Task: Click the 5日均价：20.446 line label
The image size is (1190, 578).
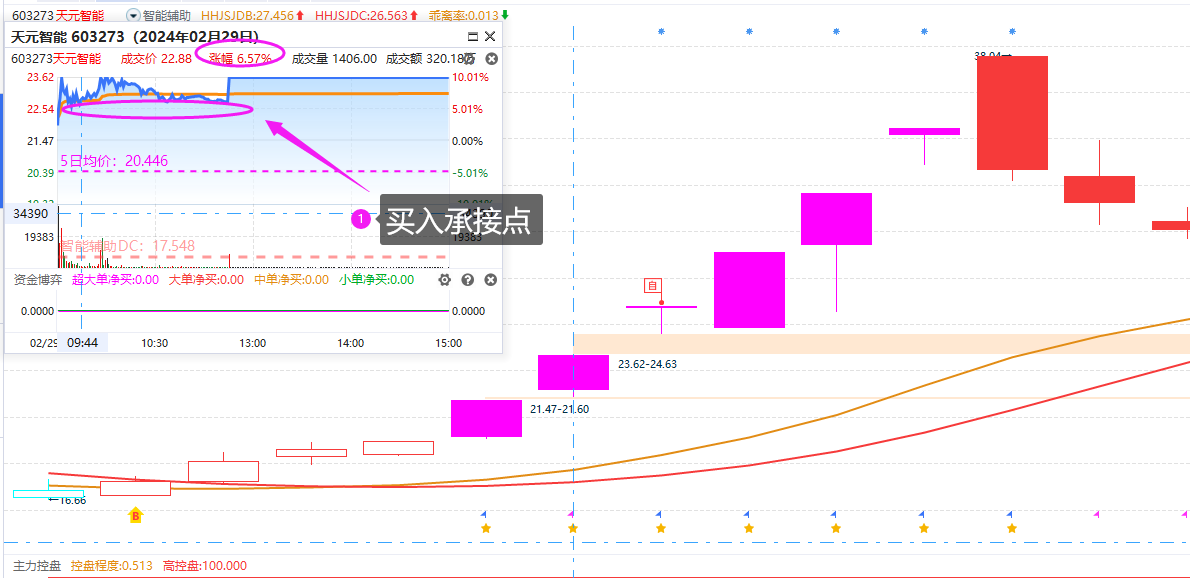Action: click(x=114, y=160)
